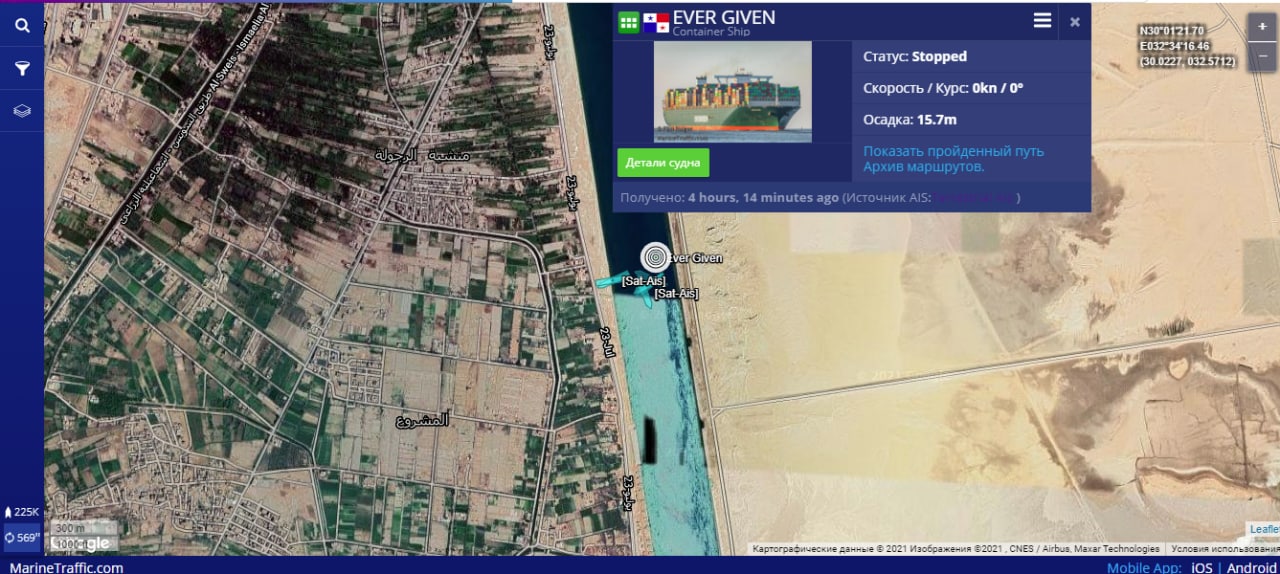Screen dimensions: 1280x574
Task: Click the Статус: Stopped row
Action: pos(971,57)
